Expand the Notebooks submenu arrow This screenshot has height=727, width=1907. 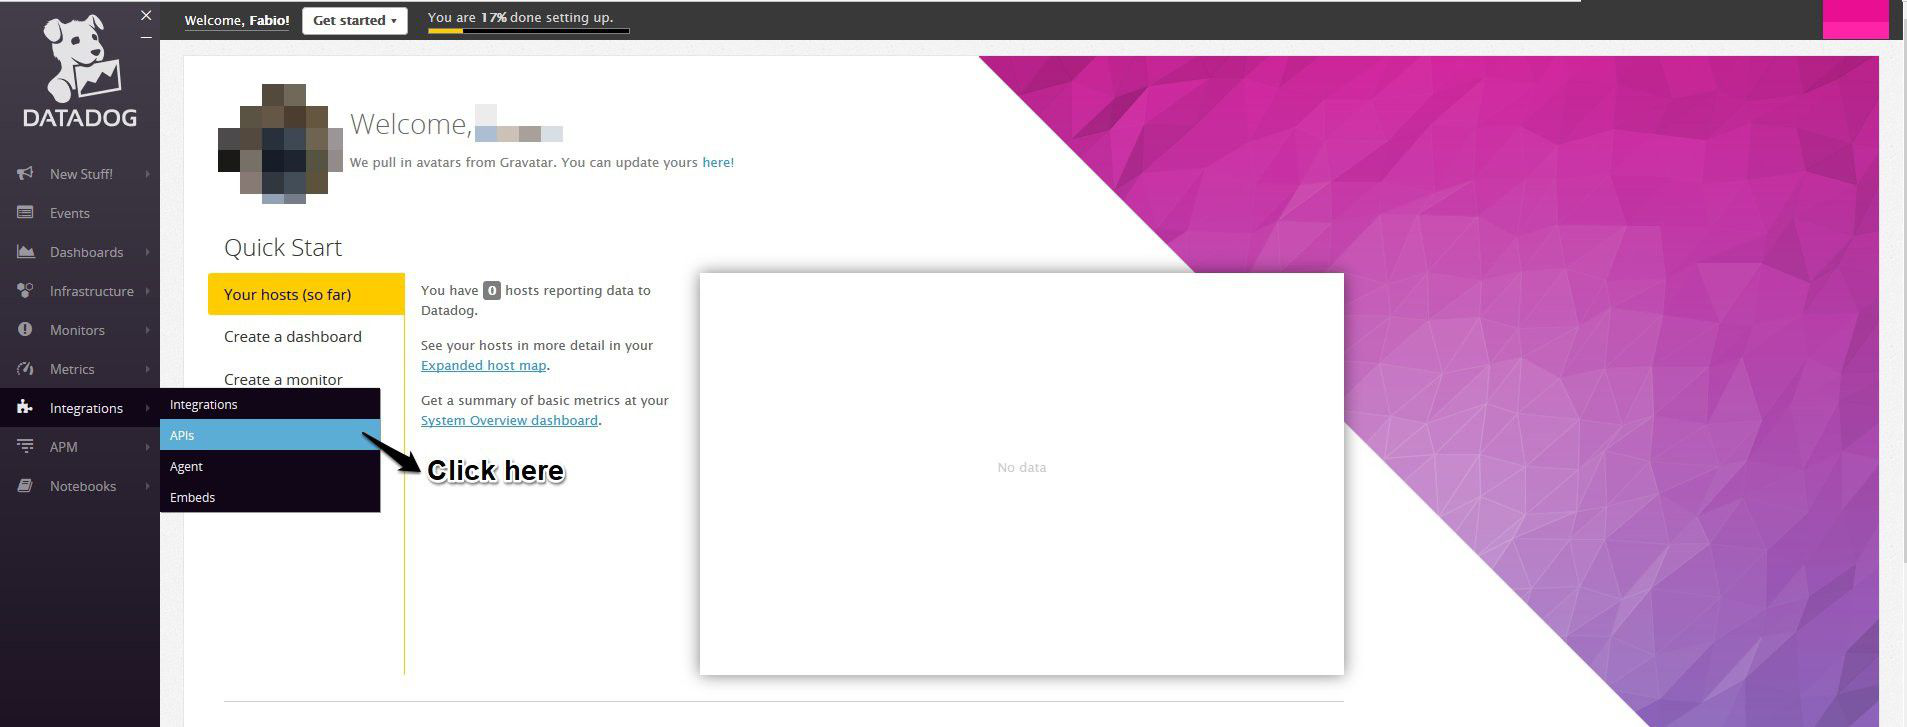pos(147,486)
